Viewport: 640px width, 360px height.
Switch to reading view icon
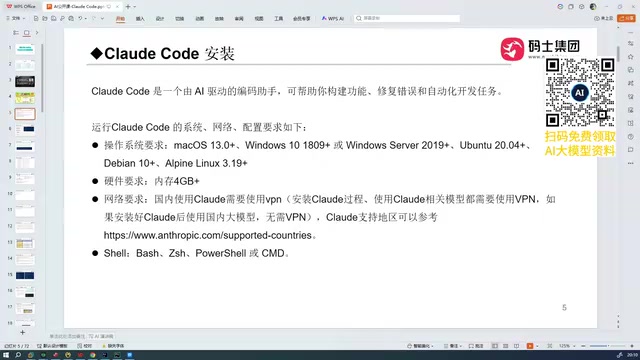pyautogui.click(x=517, y=346)
